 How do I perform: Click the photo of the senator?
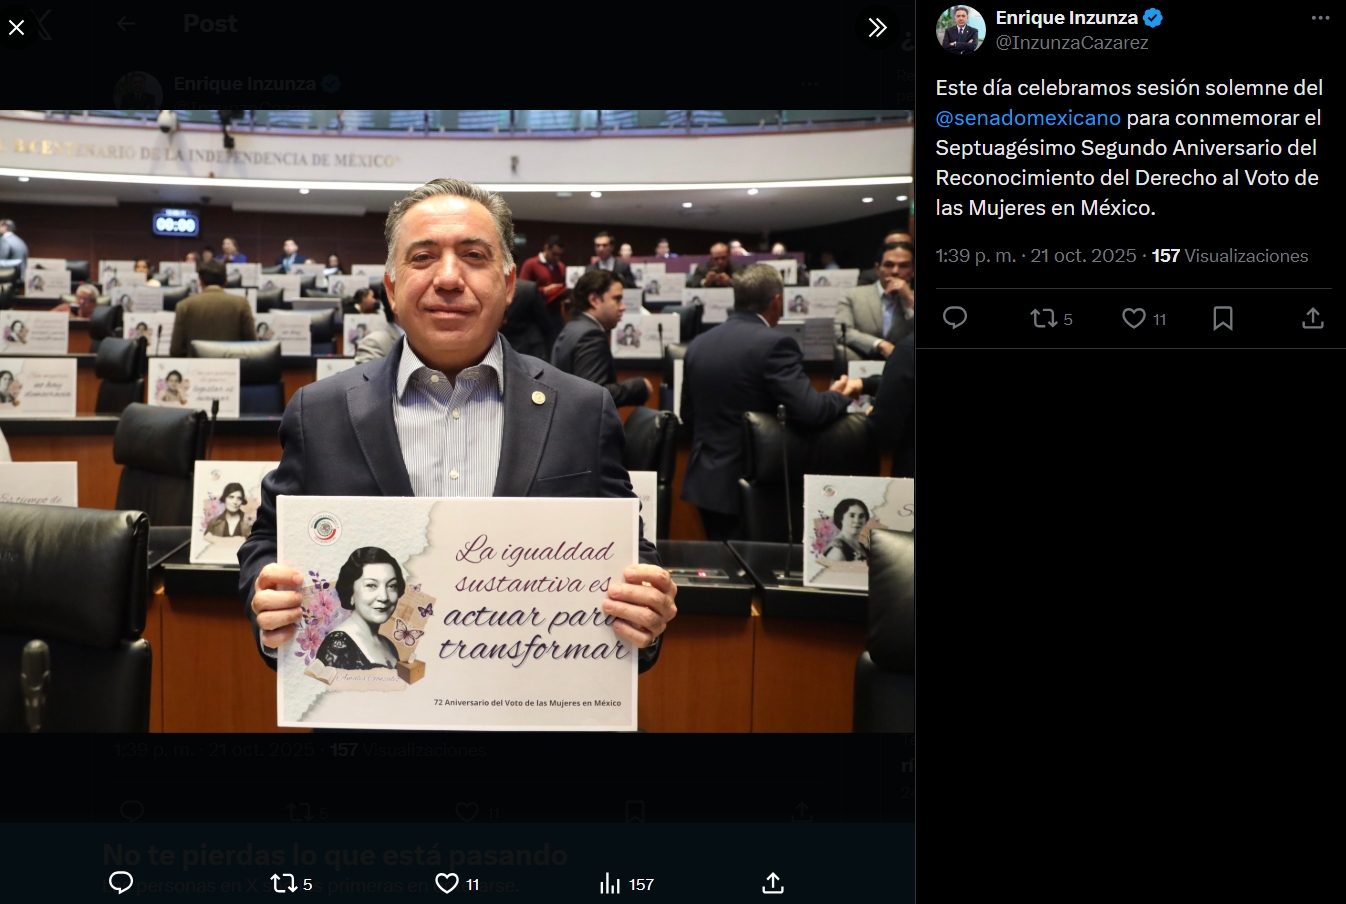coord(457,421)
